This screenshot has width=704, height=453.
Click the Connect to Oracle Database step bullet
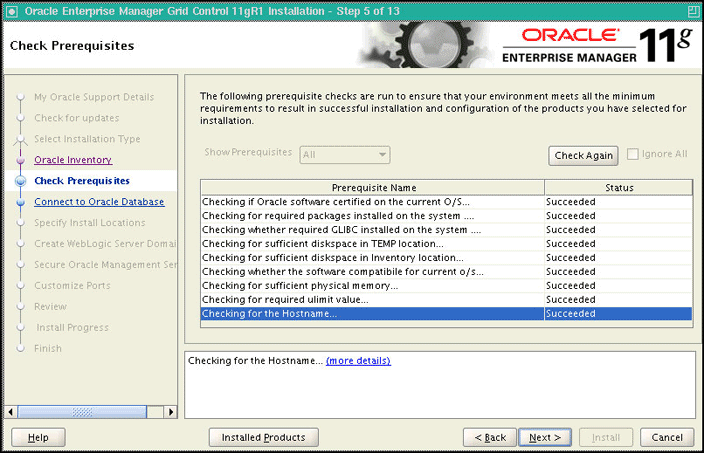(x=20, y=202)
